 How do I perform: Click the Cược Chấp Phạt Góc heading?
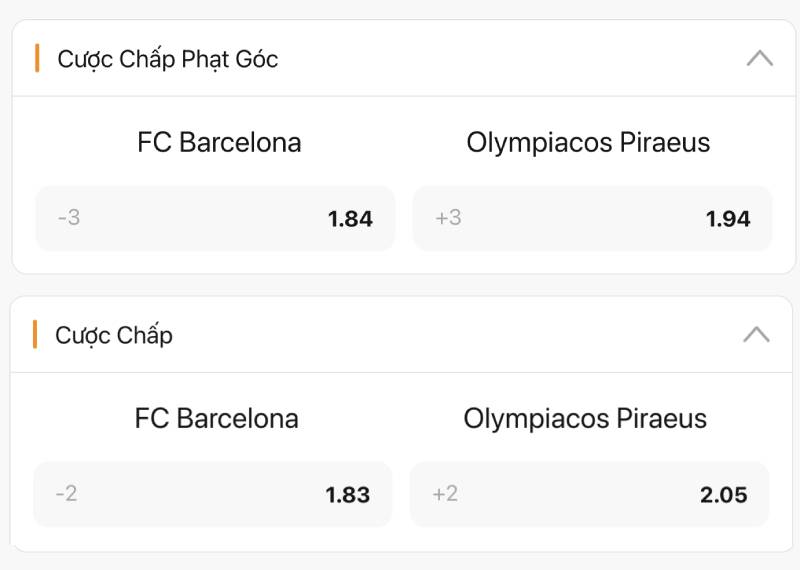coord(167,59)
